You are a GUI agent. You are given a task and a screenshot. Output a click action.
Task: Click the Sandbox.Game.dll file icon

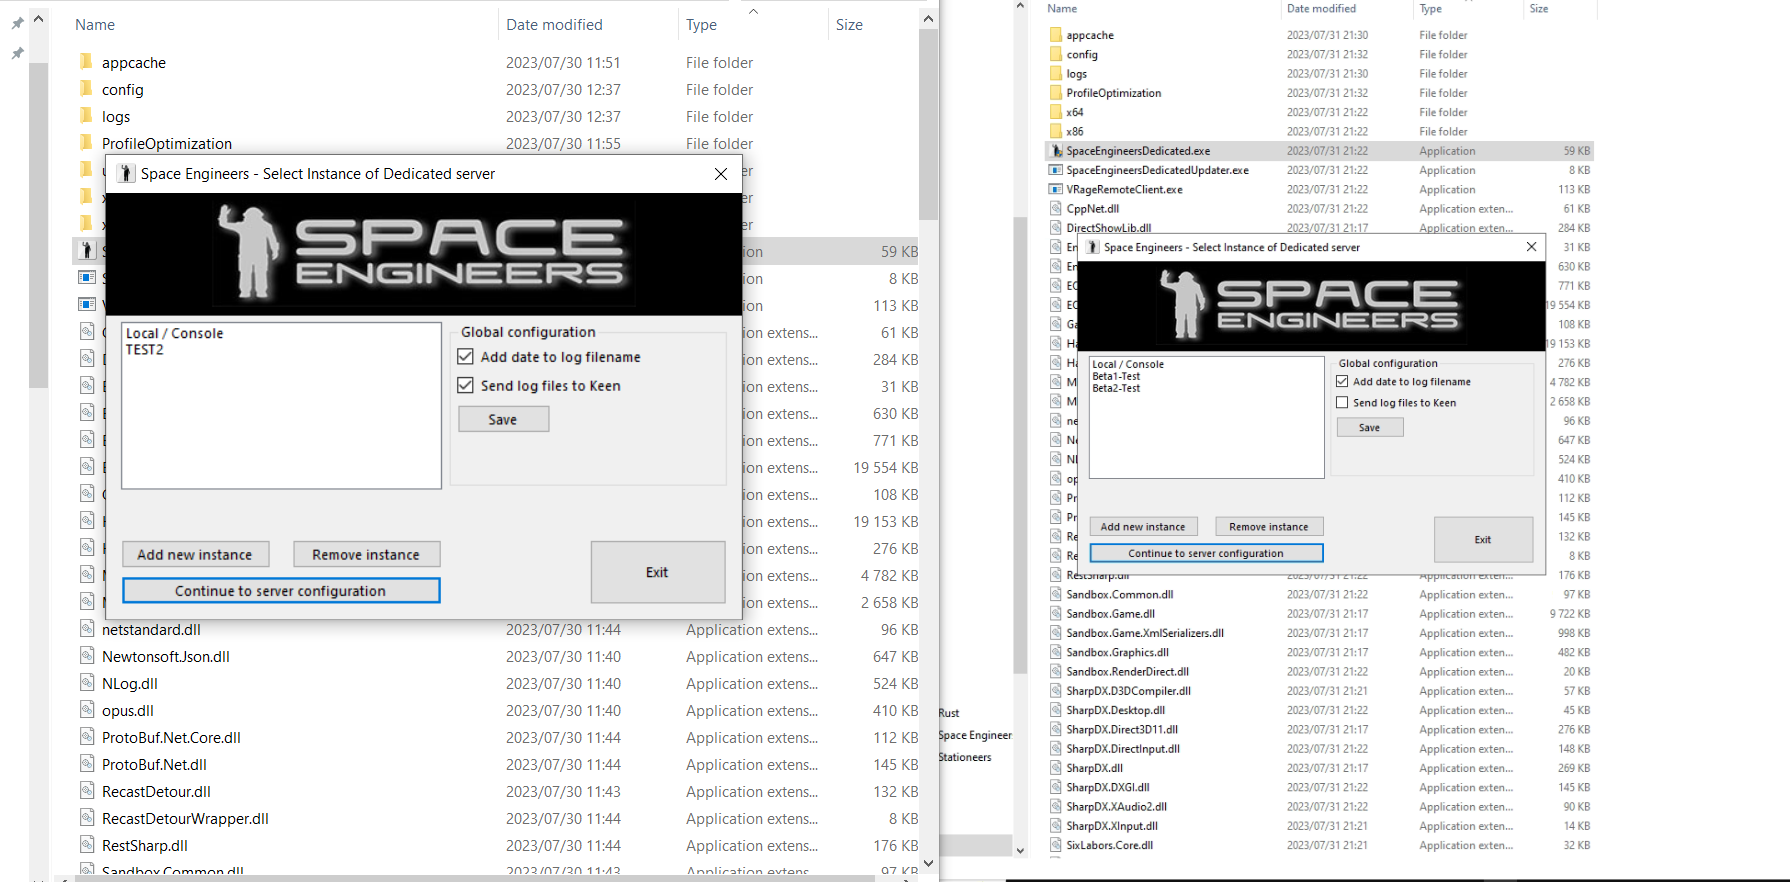coord(1055,614)
